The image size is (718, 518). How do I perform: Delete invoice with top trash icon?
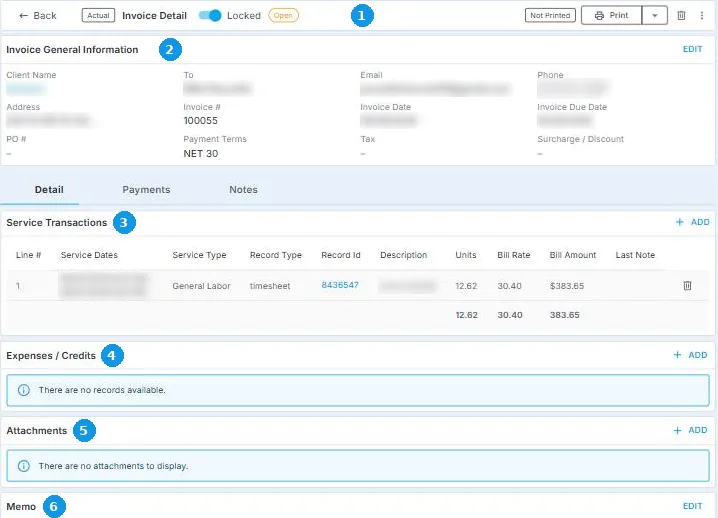(x=681, y=16)
